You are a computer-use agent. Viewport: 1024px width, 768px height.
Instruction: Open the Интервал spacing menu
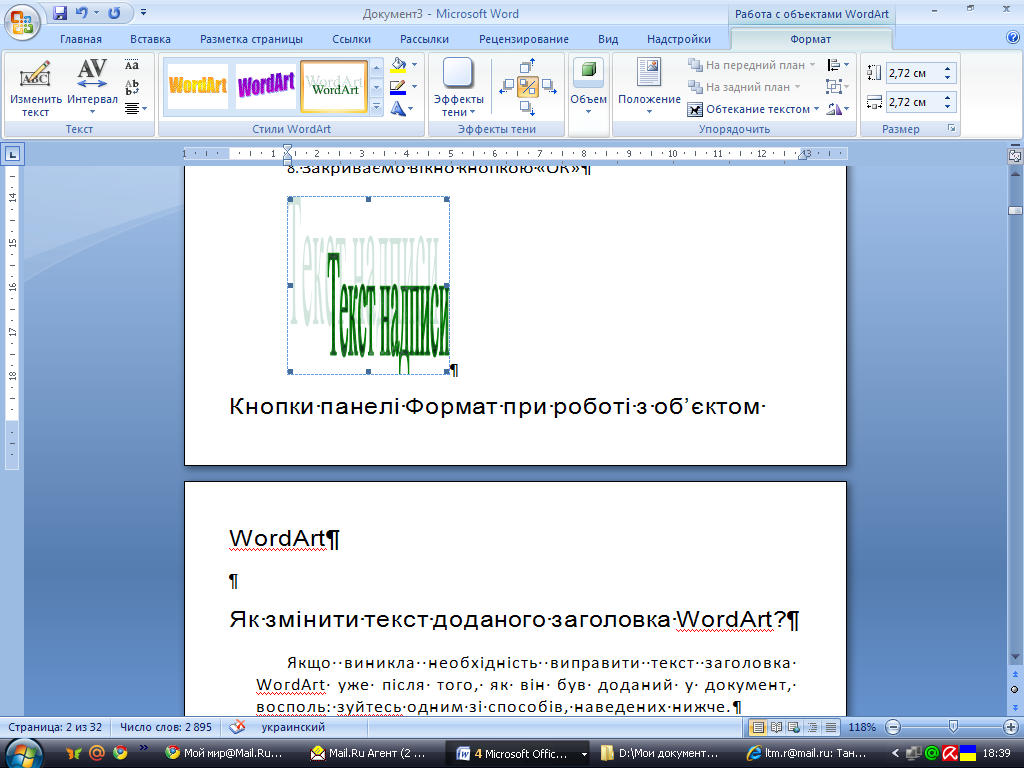(x=92, y=88)
